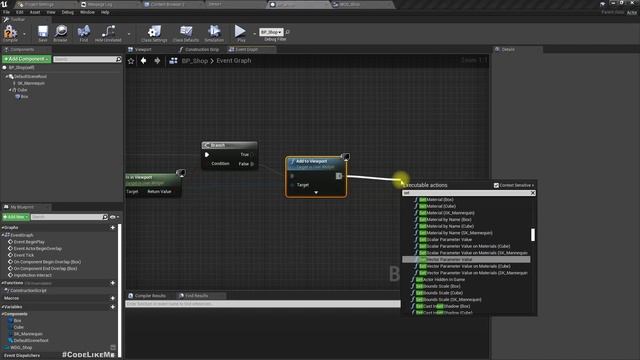Add new function with plus icon

coord(113,283)
